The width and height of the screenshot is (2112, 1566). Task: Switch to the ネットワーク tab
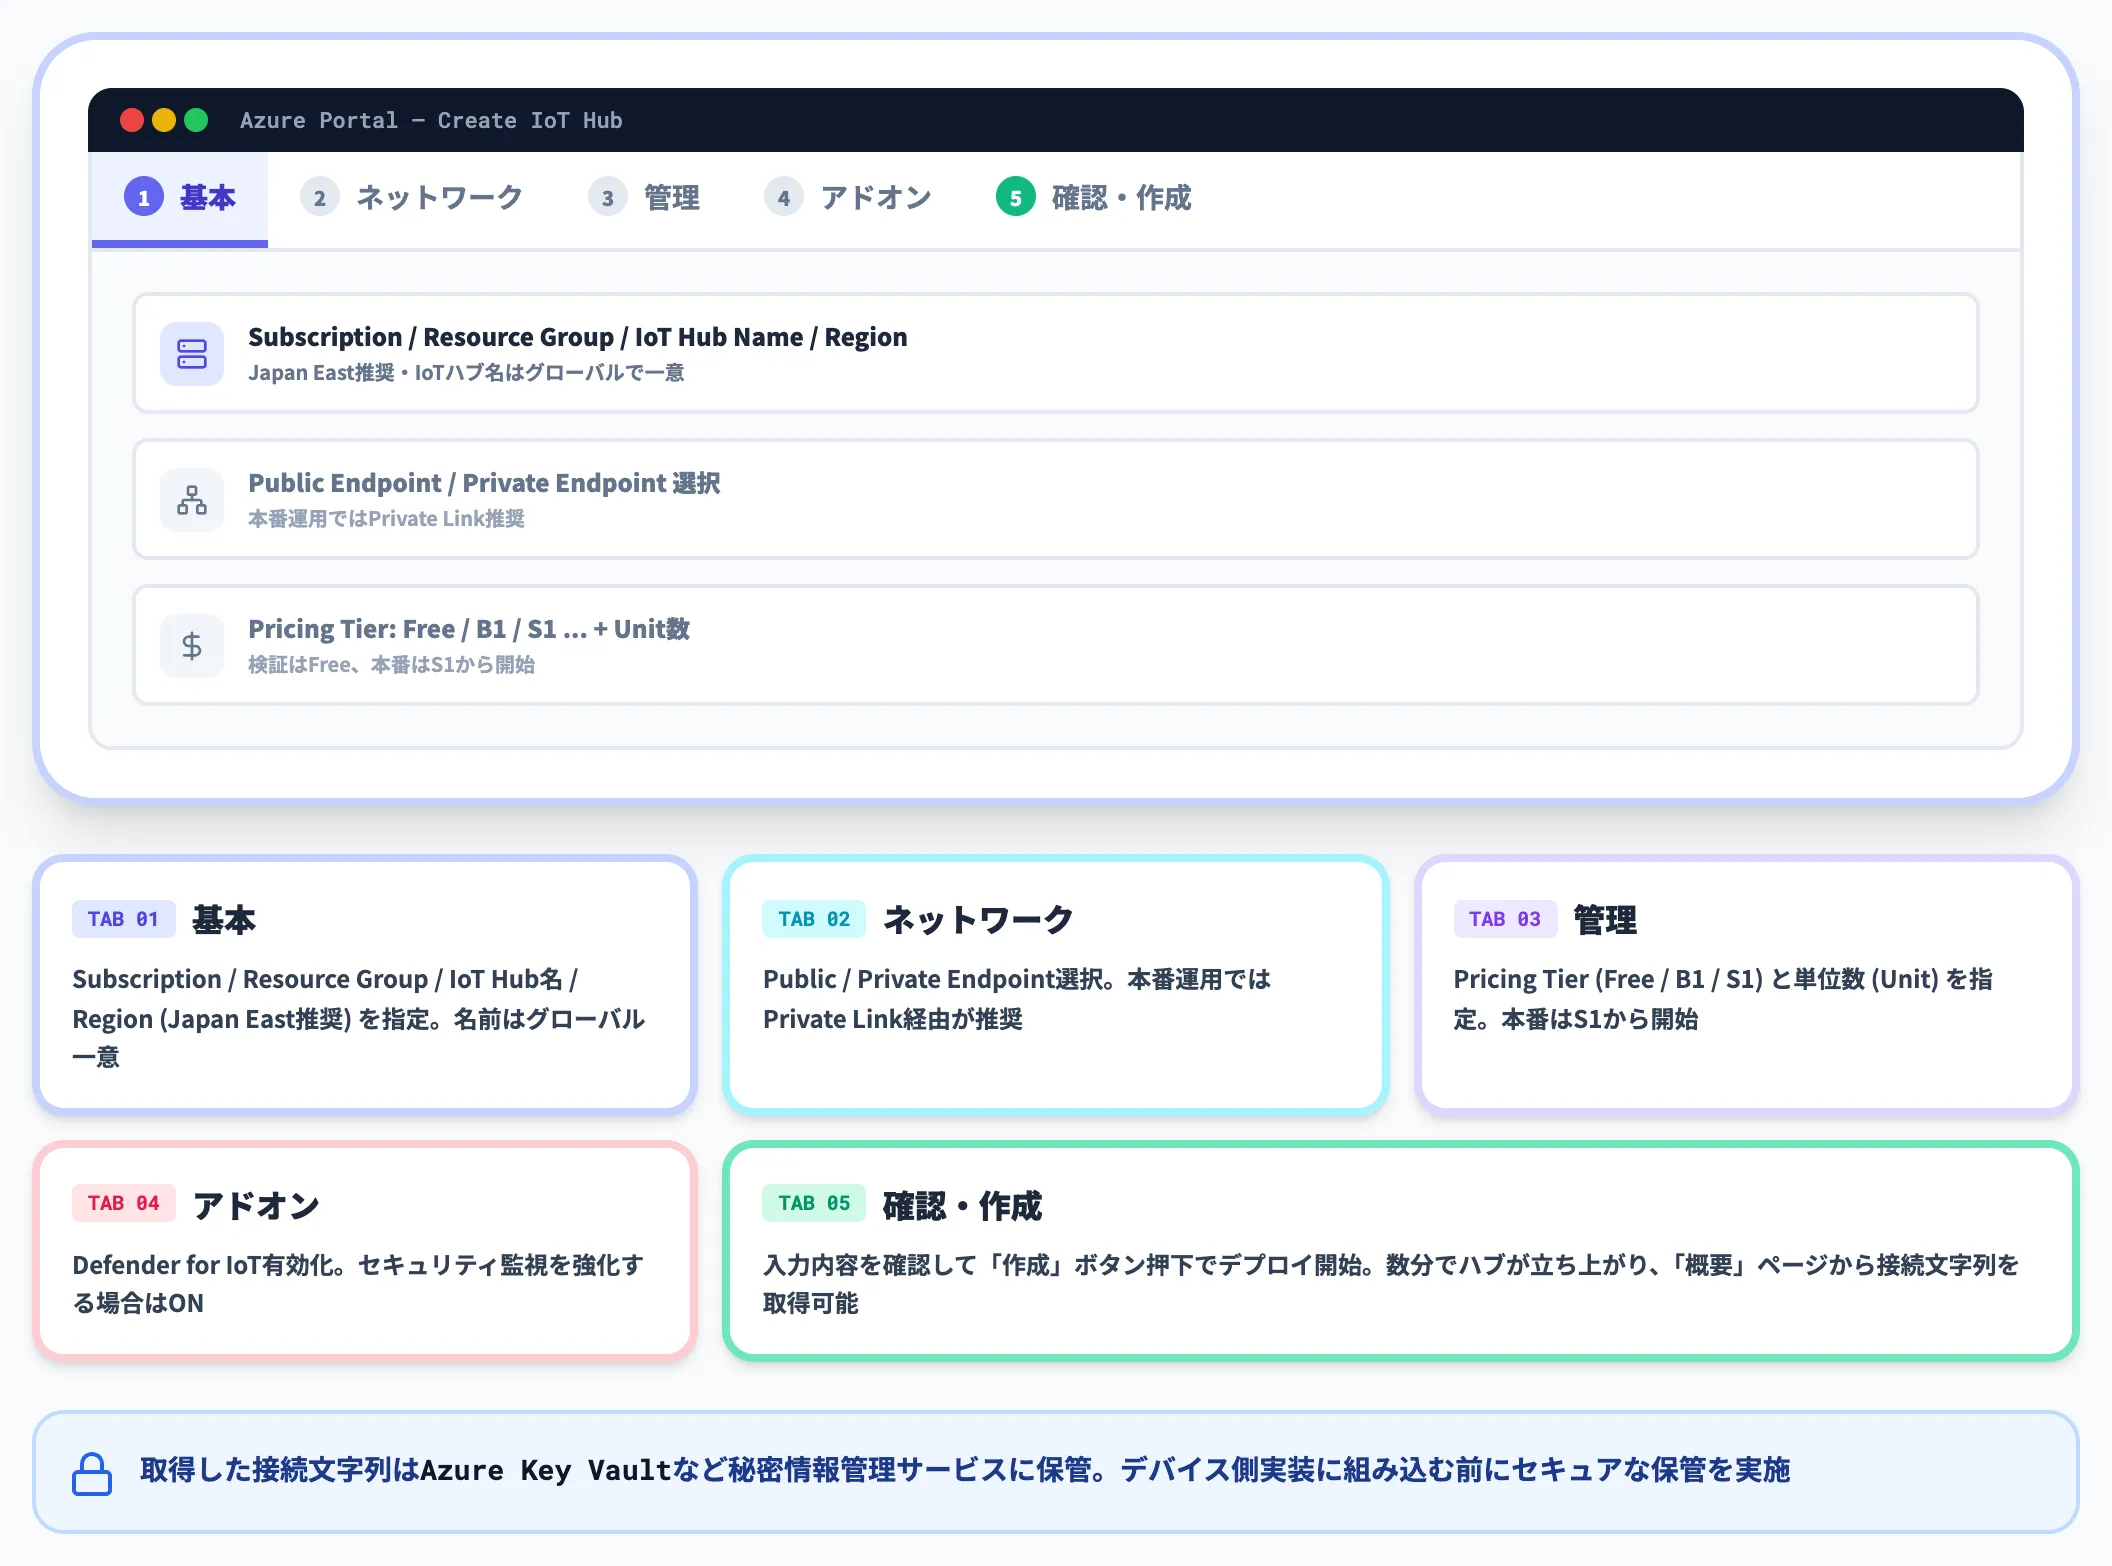[x=412, y=198]
